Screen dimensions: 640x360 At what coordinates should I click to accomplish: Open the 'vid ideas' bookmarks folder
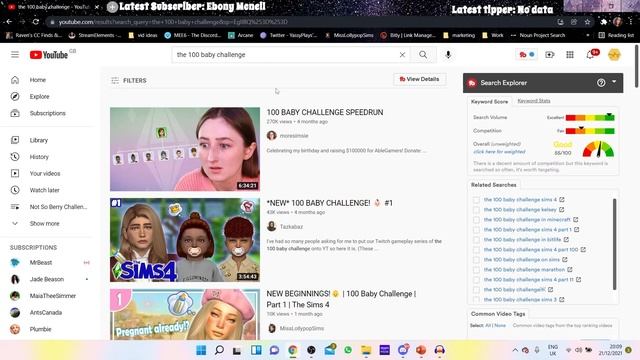pyautogui.click(x=143, y=35)
